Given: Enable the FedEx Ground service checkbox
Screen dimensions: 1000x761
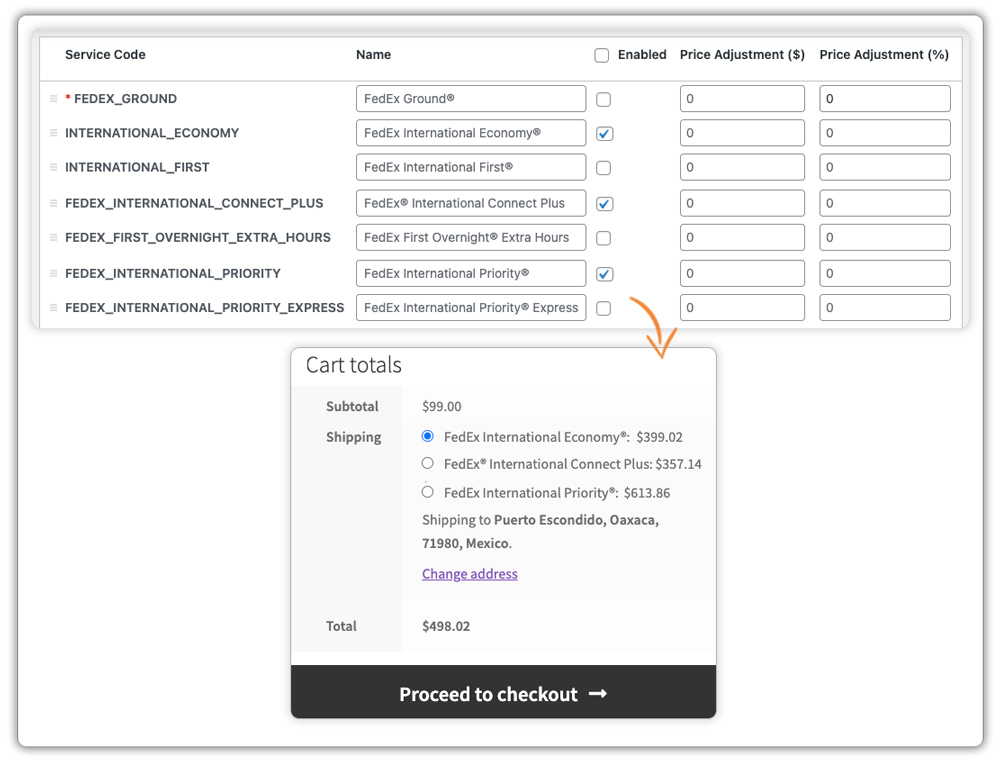Looking at the screenshot, I should [x=603, y=100].
